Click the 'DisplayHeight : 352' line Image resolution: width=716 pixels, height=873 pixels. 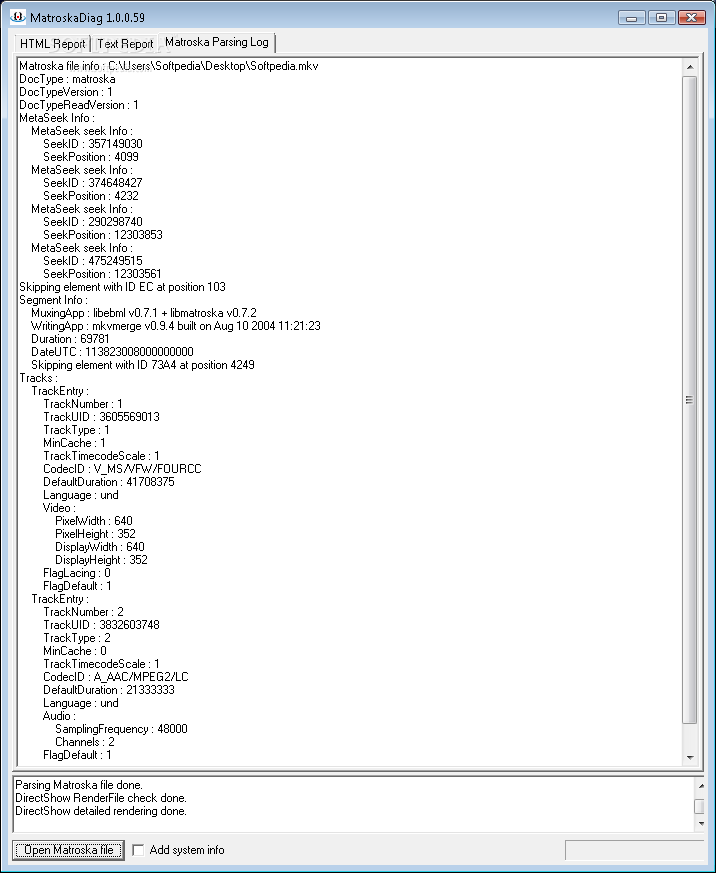pos(101,560)
